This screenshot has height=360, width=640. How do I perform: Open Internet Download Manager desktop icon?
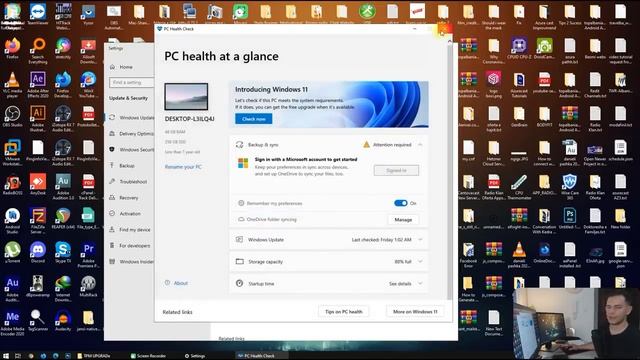(63, 288)
